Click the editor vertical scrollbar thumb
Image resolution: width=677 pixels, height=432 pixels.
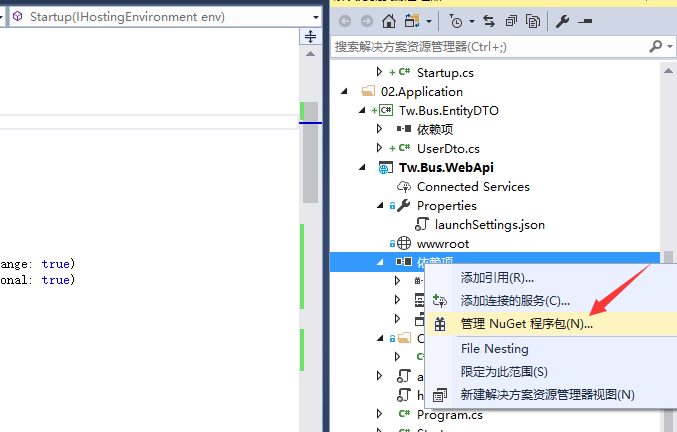point(310,152)
